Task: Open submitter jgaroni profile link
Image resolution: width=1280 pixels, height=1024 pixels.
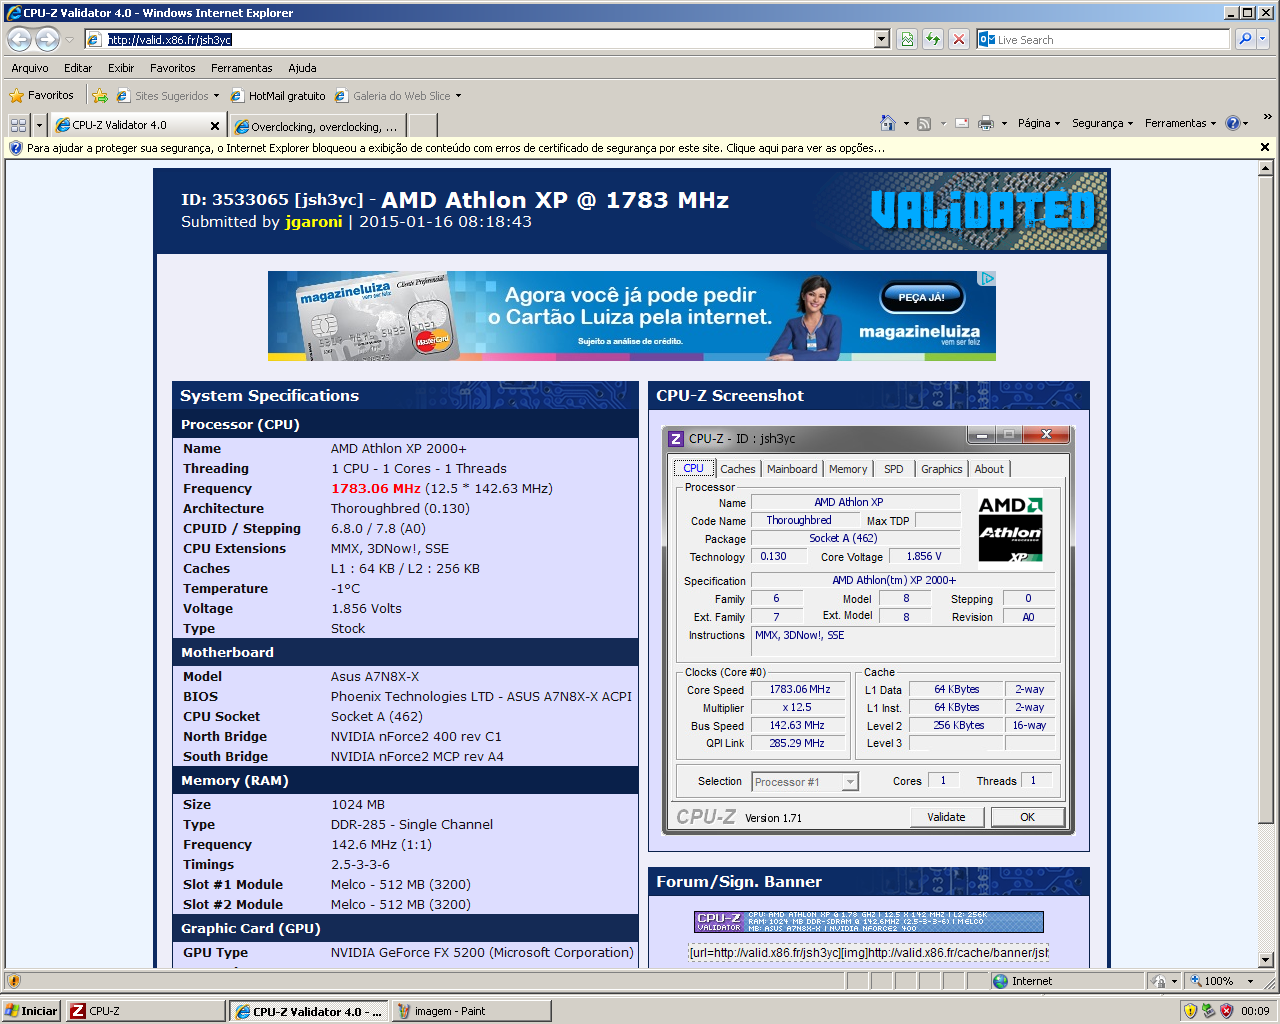Action: pos(314,222)
